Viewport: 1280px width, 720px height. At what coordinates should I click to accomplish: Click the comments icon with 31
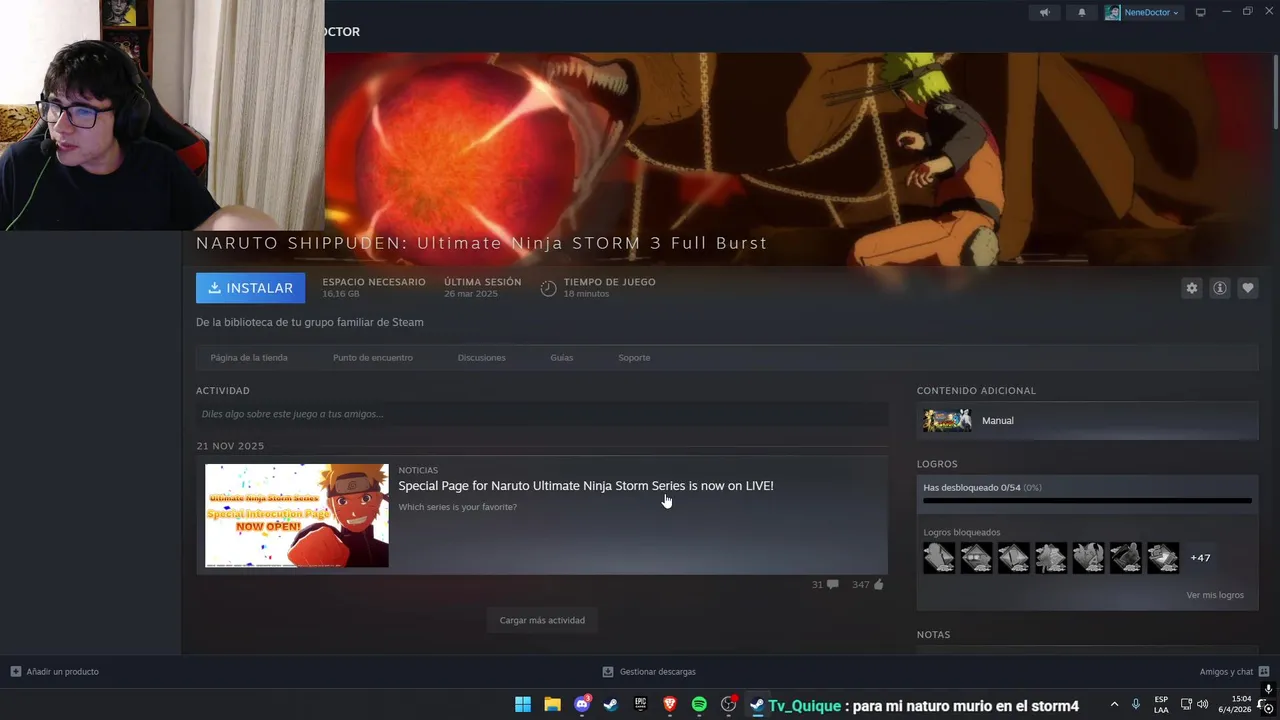832,584
